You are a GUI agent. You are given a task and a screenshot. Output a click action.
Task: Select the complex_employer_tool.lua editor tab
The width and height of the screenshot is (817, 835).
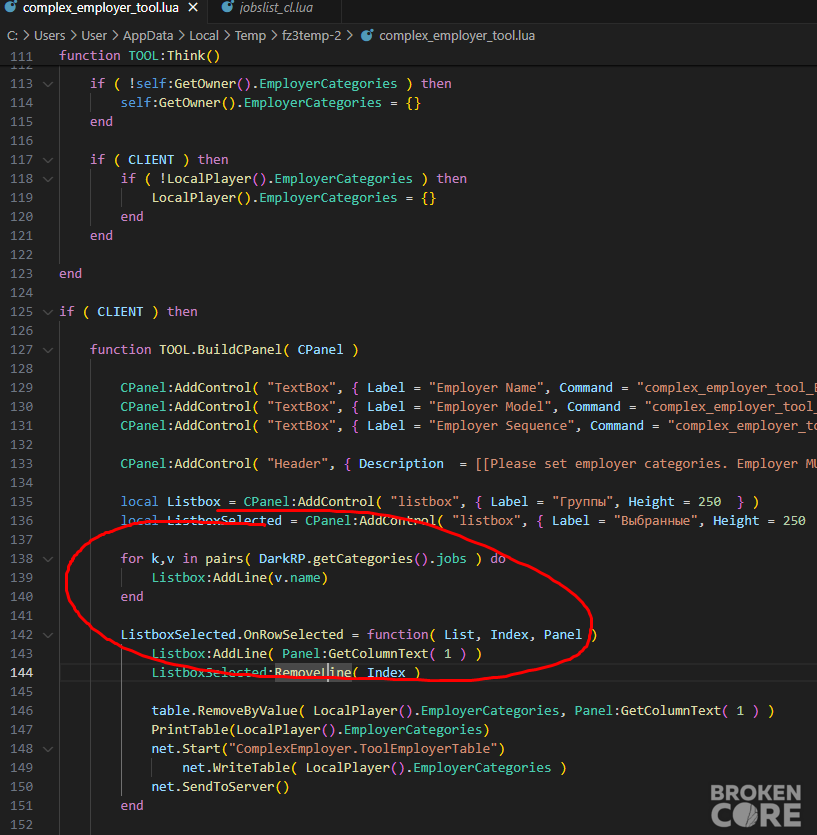click(x=101, y=8)
